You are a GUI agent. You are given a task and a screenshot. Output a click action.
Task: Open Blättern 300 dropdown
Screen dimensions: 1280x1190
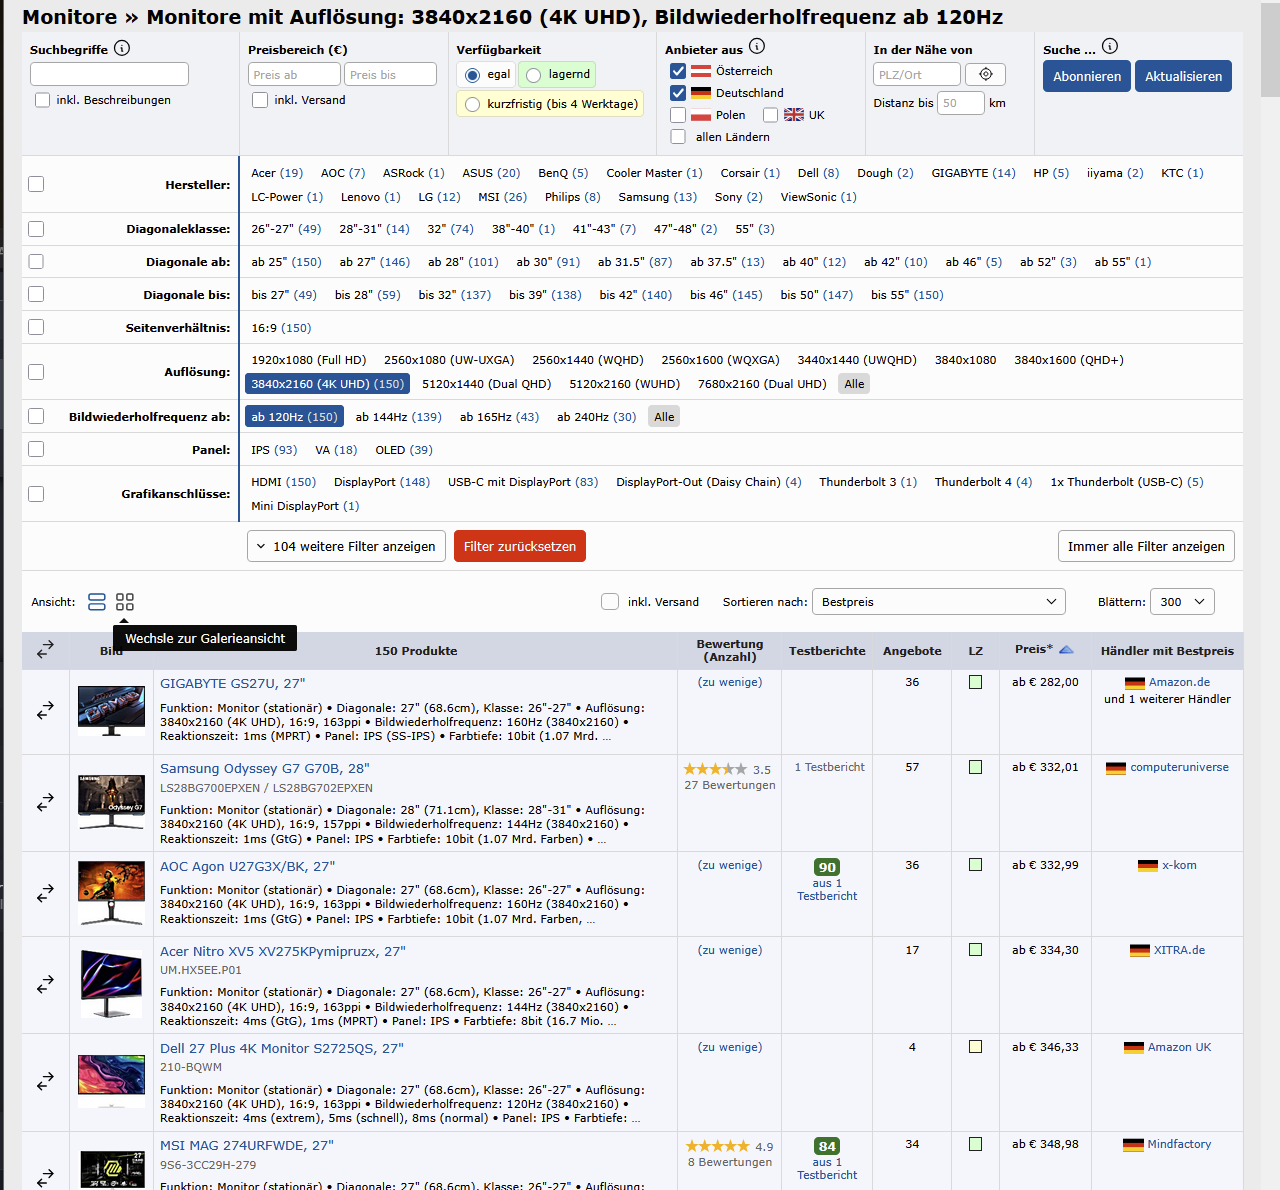tap(1183, 601)
